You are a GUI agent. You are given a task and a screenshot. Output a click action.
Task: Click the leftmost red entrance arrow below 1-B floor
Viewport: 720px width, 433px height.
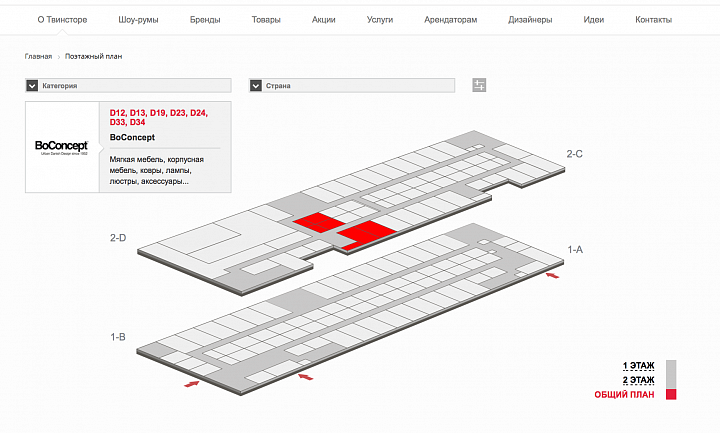click(x=191, y=383)
